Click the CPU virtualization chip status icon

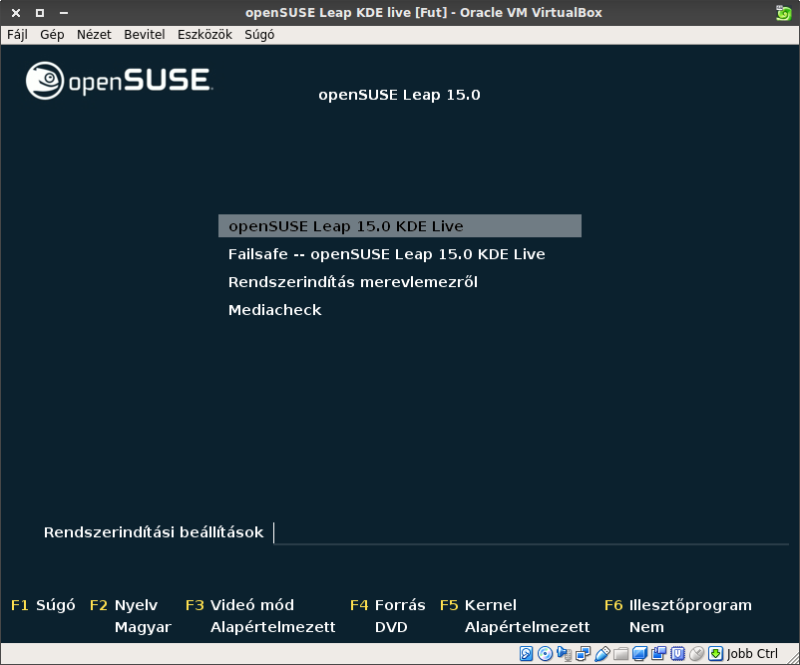click(x=678, y=653)
